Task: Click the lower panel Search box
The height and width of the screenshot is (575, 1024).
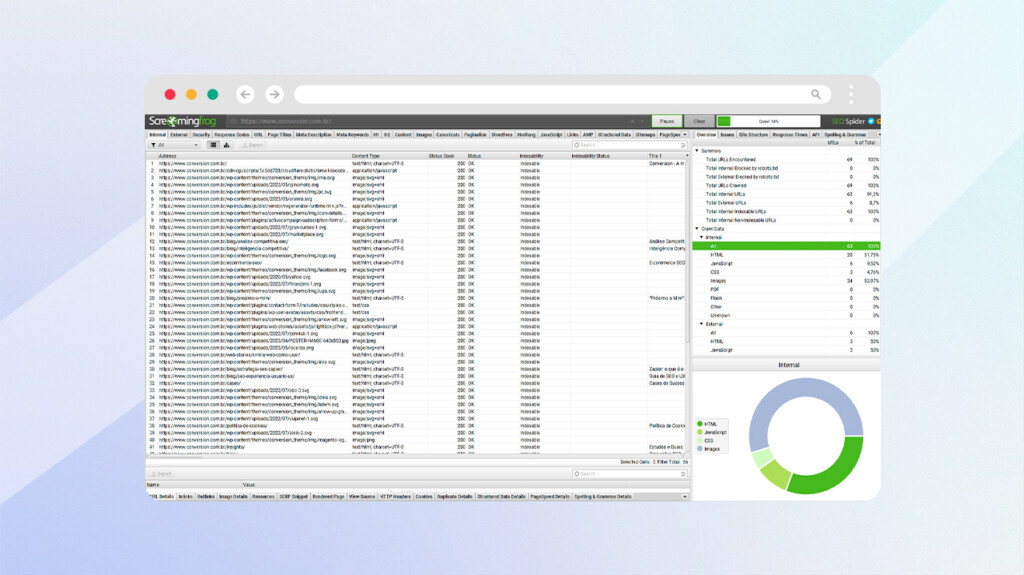Action: point(630,474)
